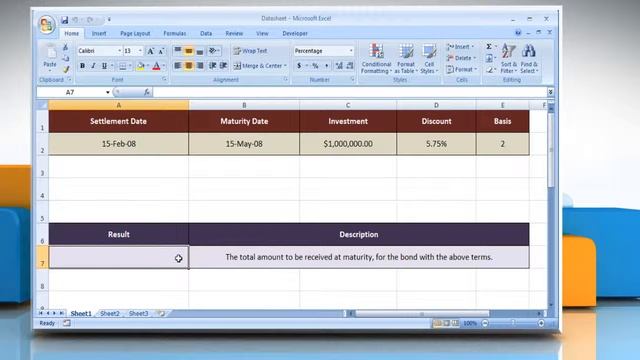The width and height of the screenshot is (640, 360).
Task: Click the Copy icon in Clipboard group
Action: [66, 59]
